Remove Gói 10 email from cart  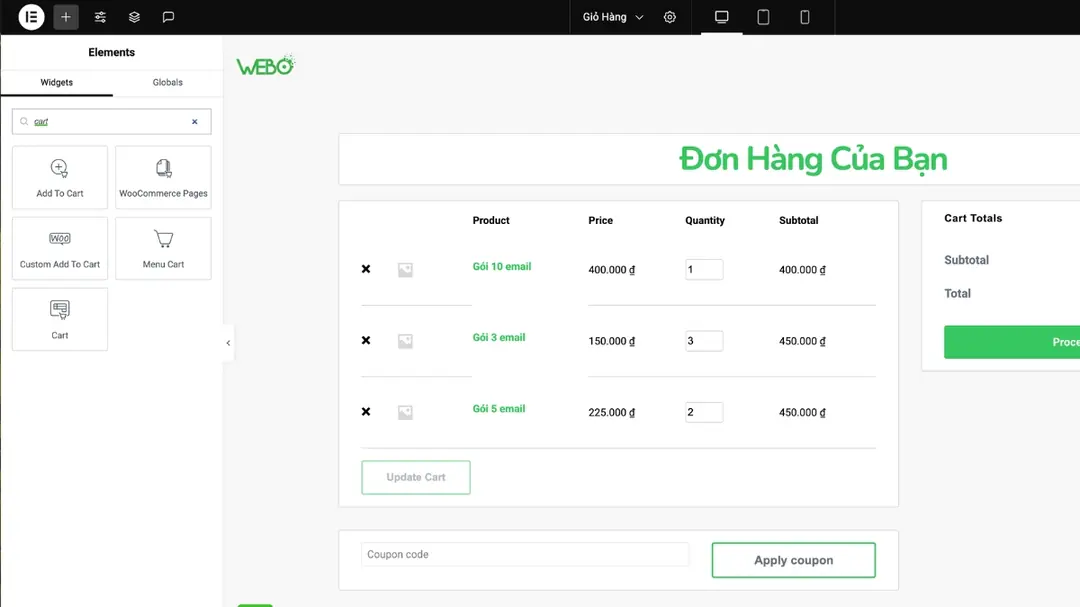pos(366,269)
